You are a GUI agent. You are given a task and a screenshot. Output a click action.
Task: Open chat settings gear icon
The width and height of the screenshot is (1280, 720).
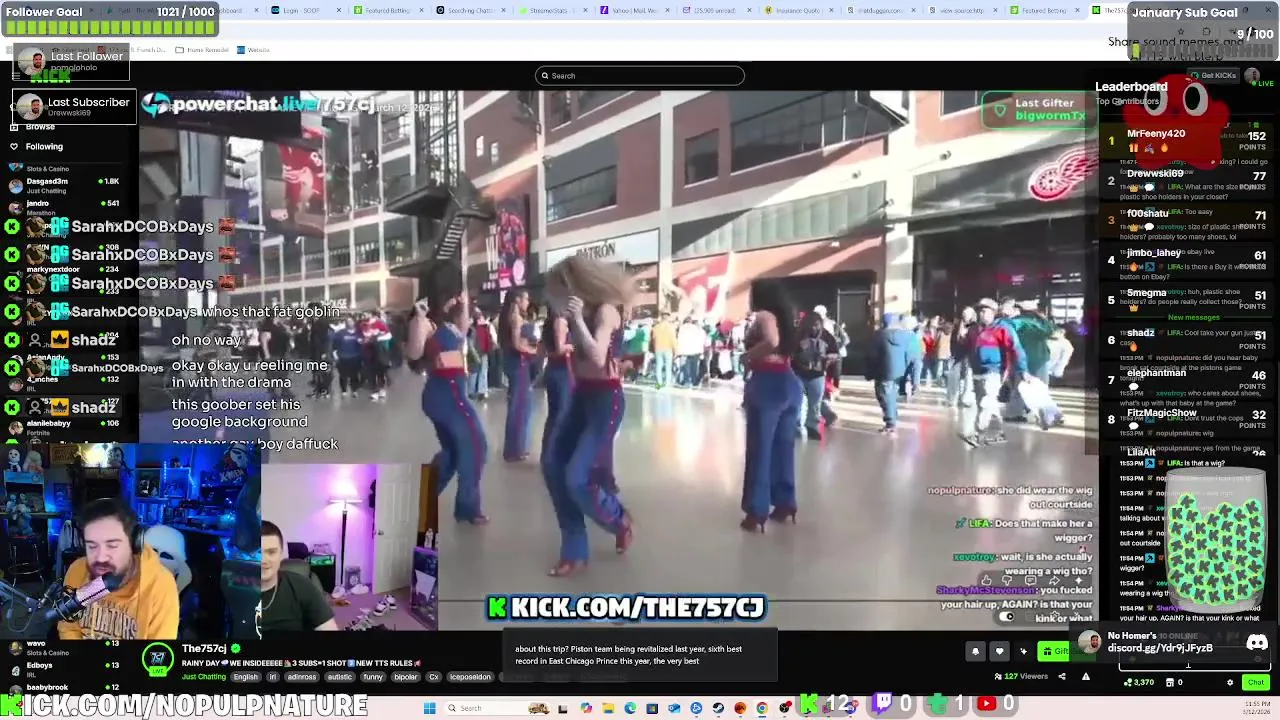click(x=1230, y=682)
